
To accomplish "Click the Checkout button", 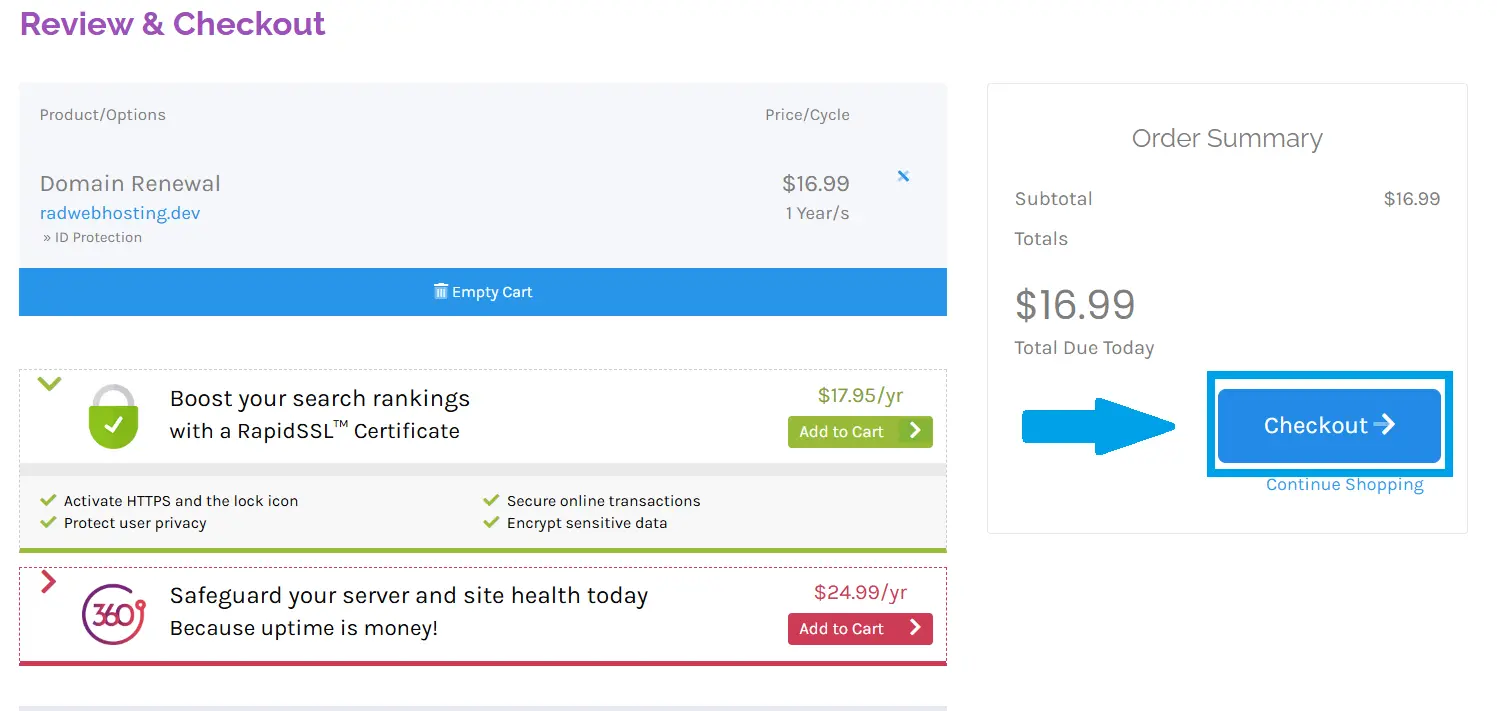I will coord(1328,424).
